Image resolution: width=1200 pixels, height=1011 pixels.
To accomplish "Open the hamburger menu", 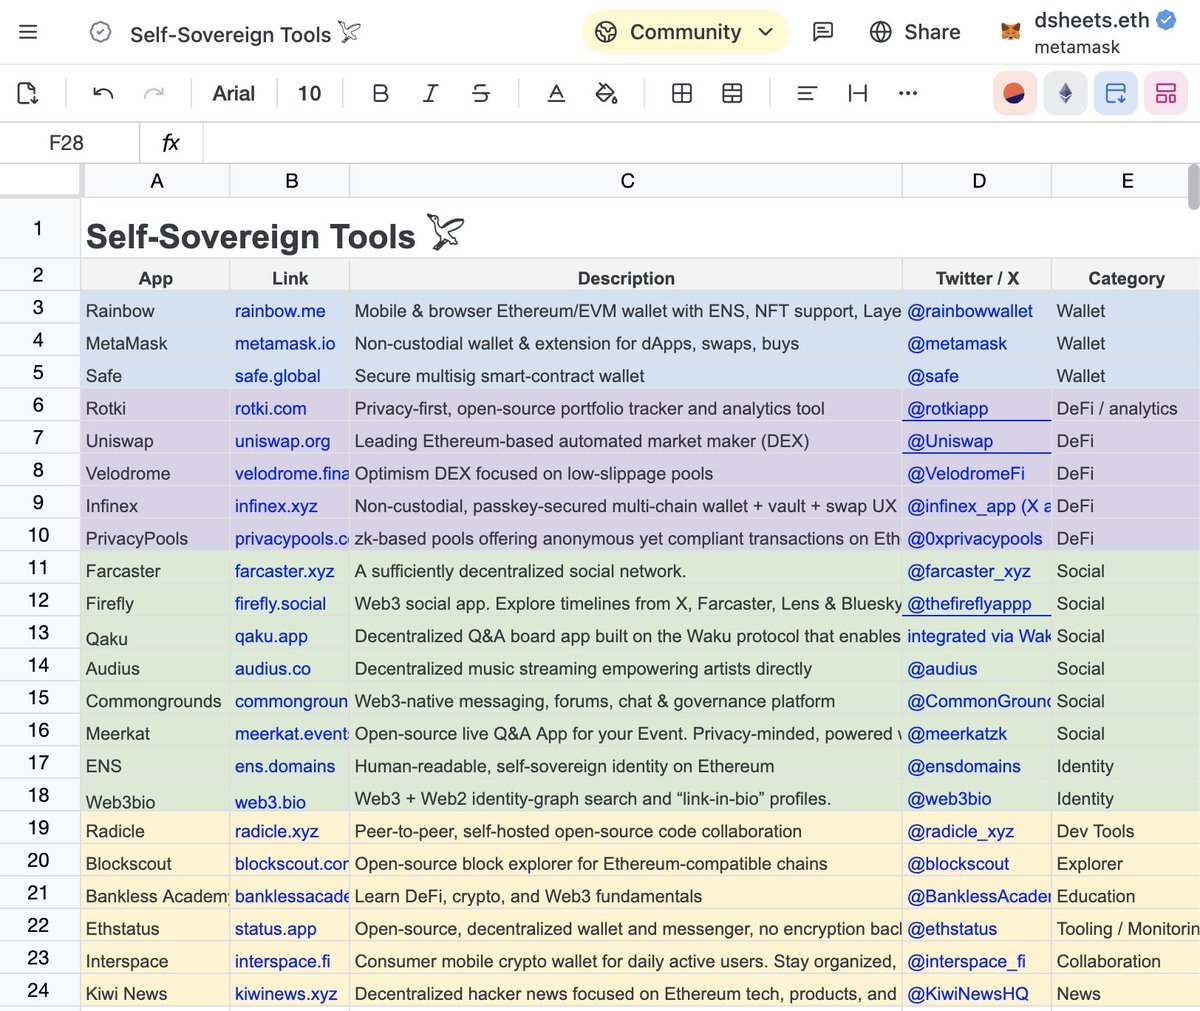I will click(28, 31).
